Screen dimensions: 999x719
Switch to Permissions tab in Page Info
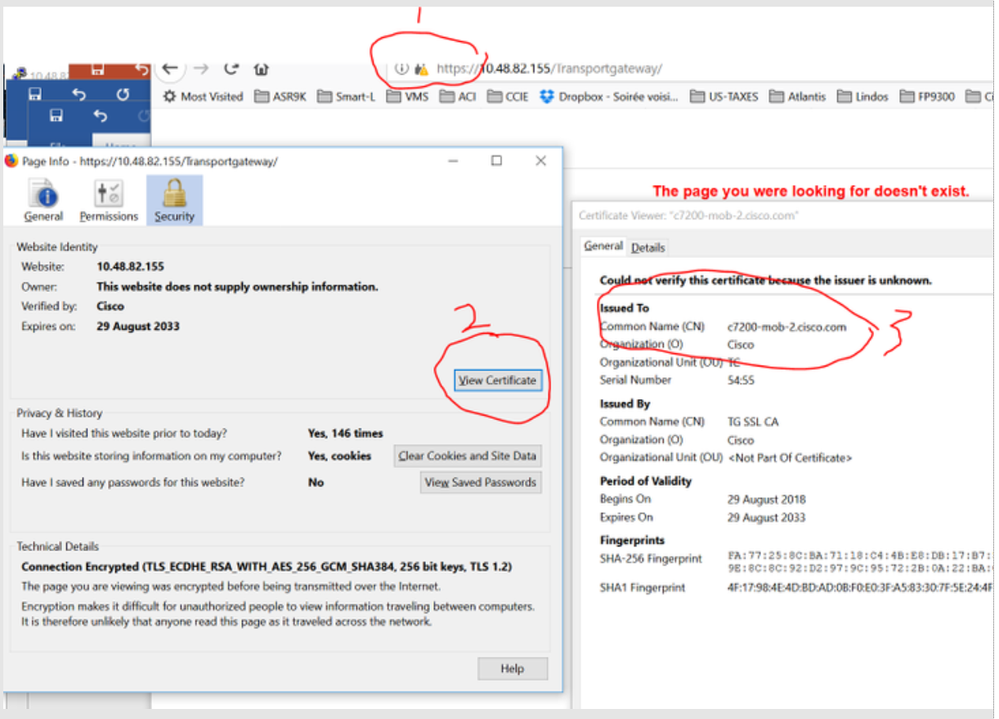click(x=109, y=201)
